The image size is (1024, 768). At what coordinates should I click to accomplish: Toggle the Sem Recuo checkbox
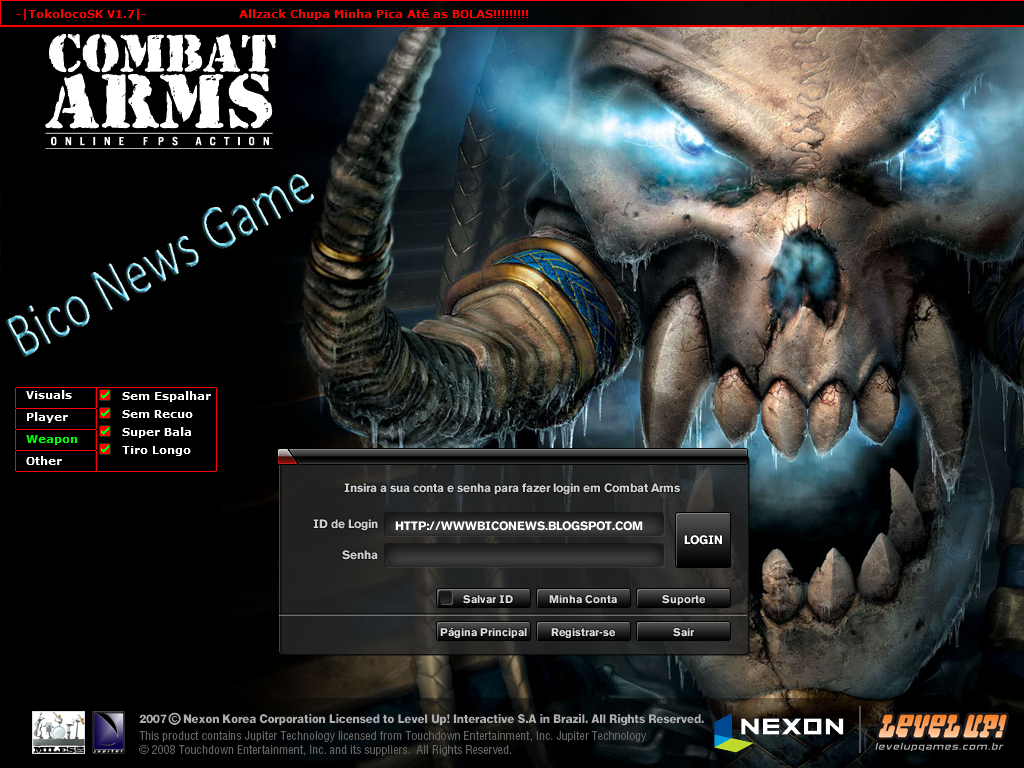point(105,413)
